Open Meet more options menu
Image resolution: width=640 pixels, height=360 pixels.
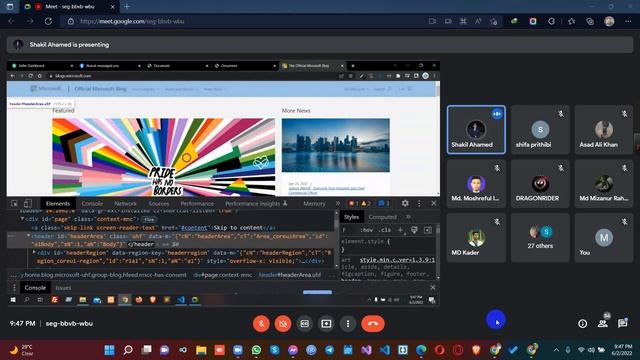[x=348, y=324]
